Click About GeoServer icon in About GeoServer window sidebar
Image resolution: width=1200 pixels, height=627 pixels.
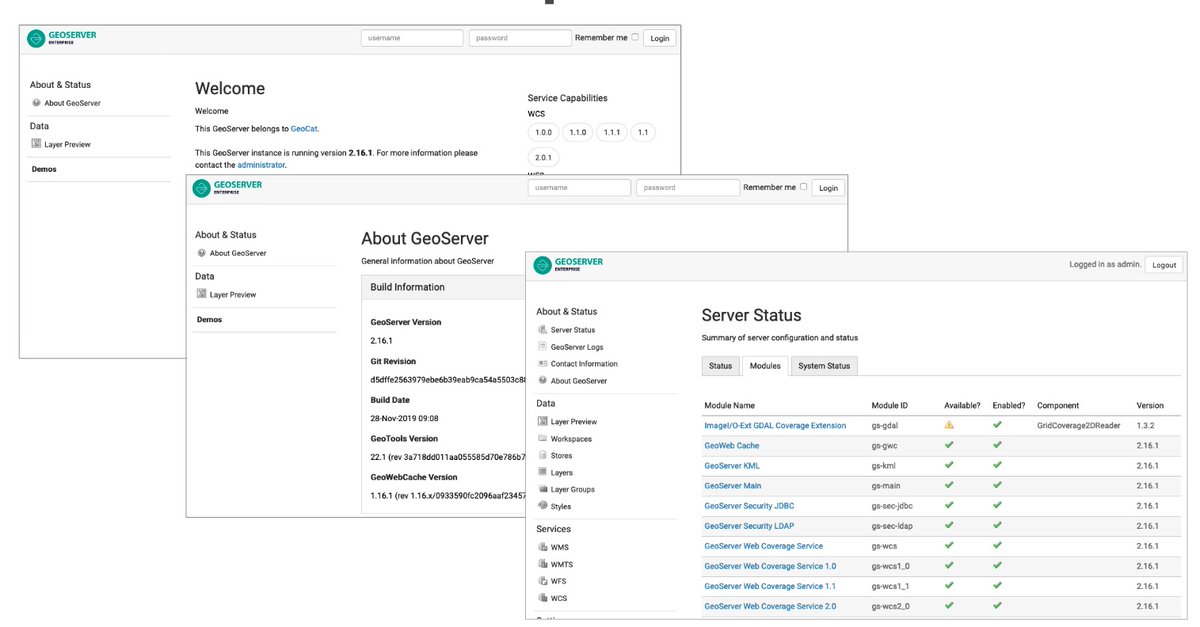point(202,253)
